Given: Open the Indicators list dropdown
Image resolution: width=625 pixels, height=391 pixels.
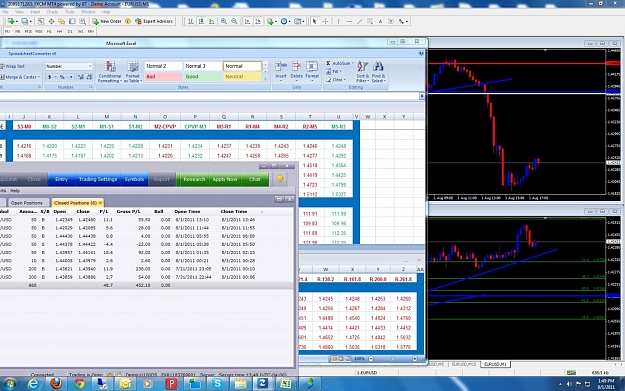Looking at the screenshot, I should (272, 21).
